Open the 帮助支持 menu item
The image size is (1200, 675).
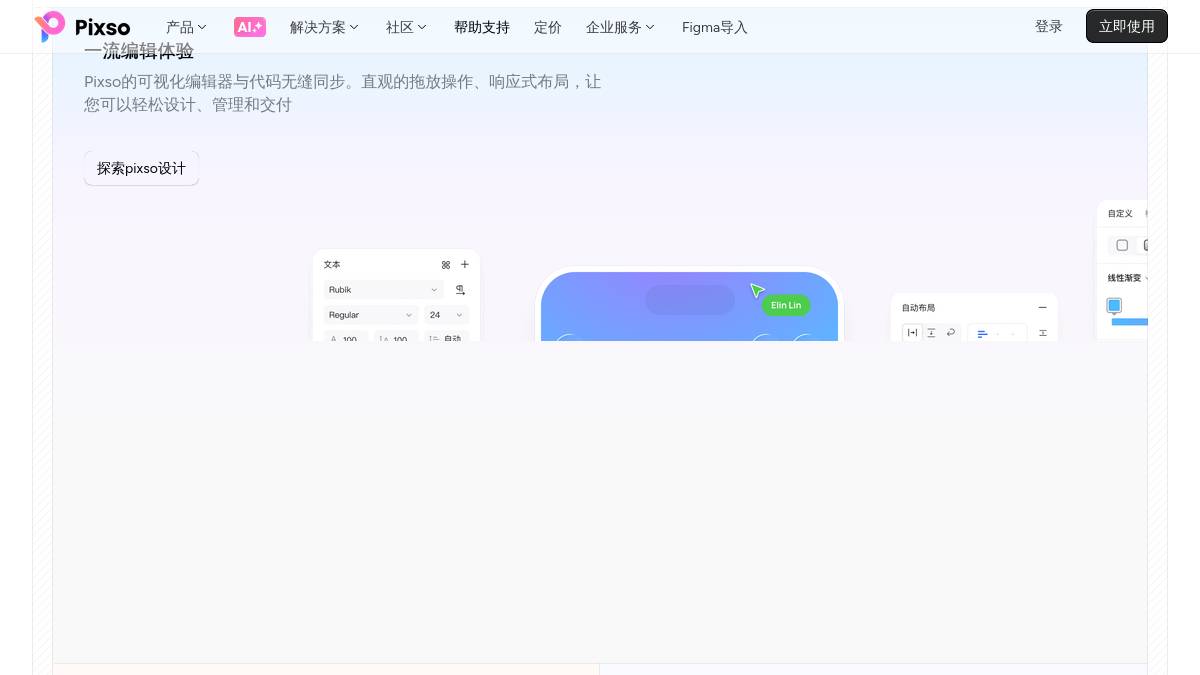click(482, 27)
